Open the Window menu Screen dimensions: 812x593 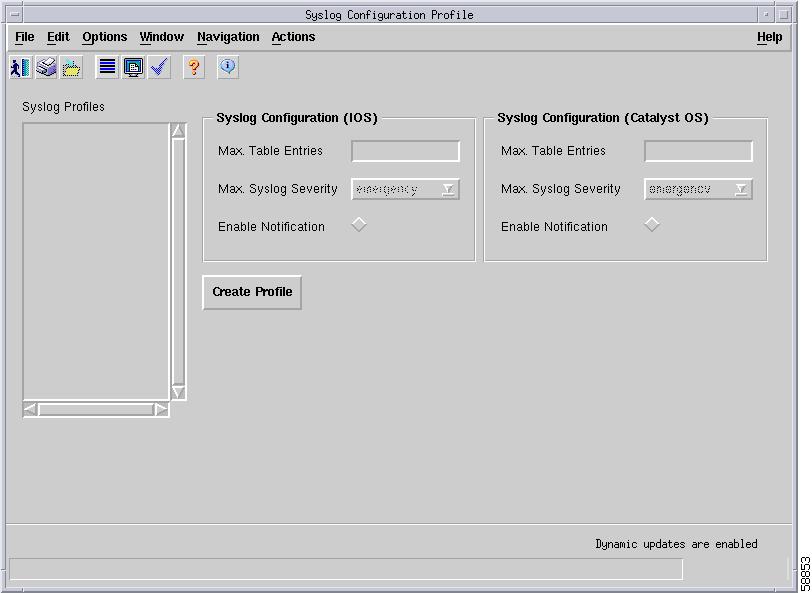pyautogui.click(x=162, y=37)
